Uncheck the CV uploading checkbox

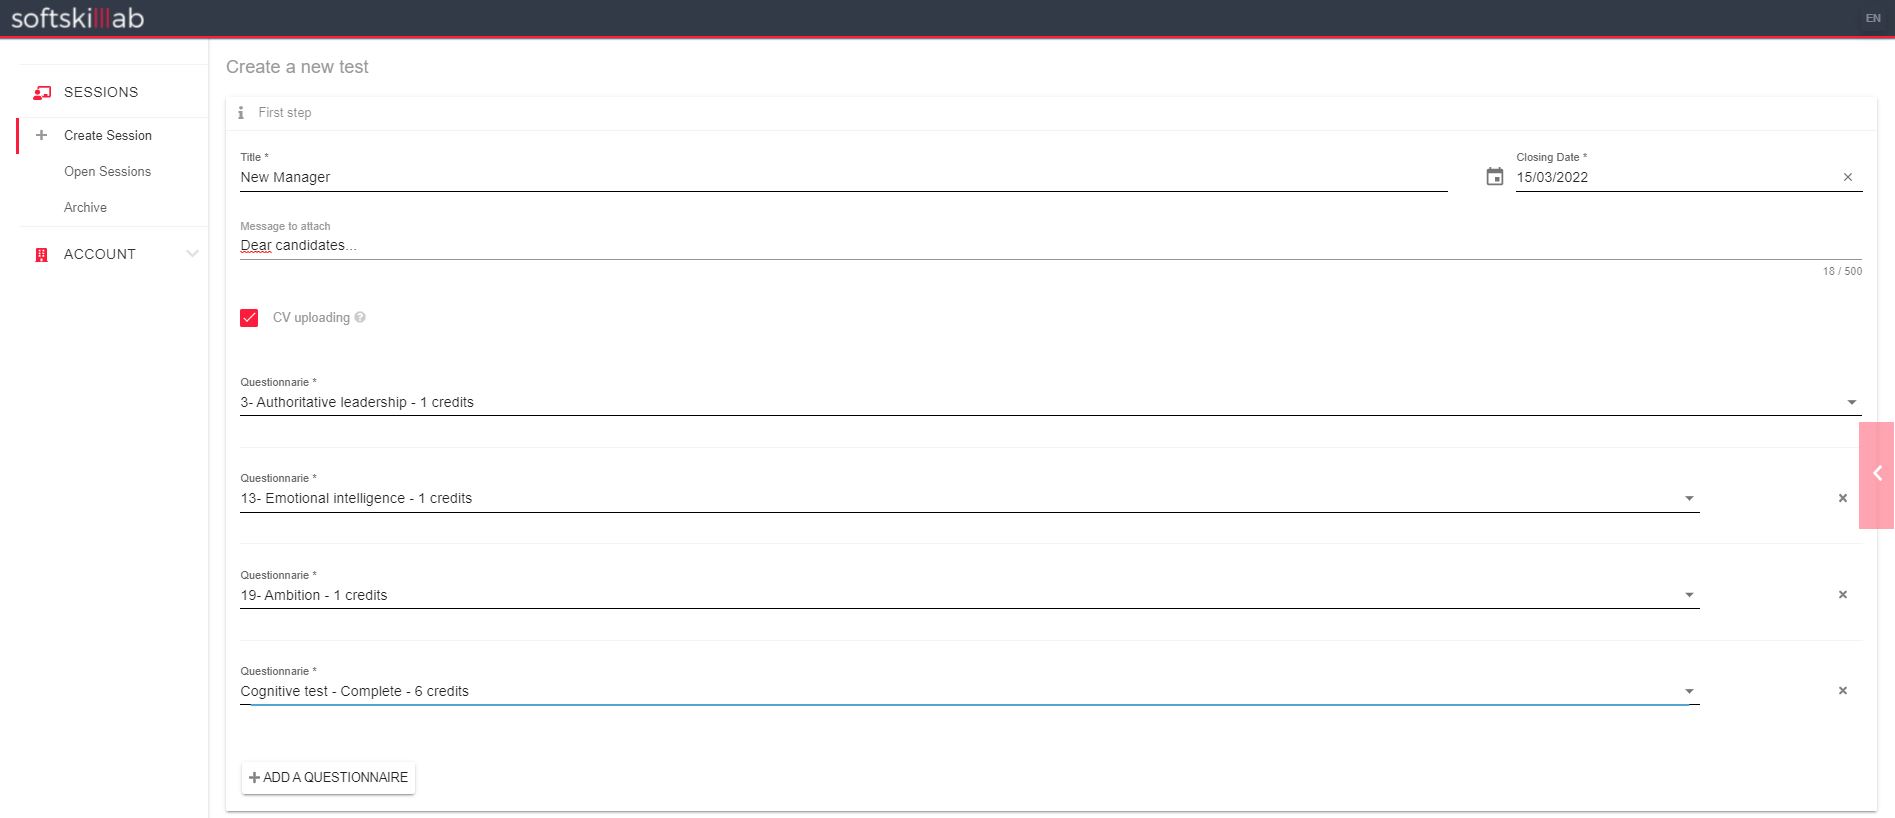[250, 318]
